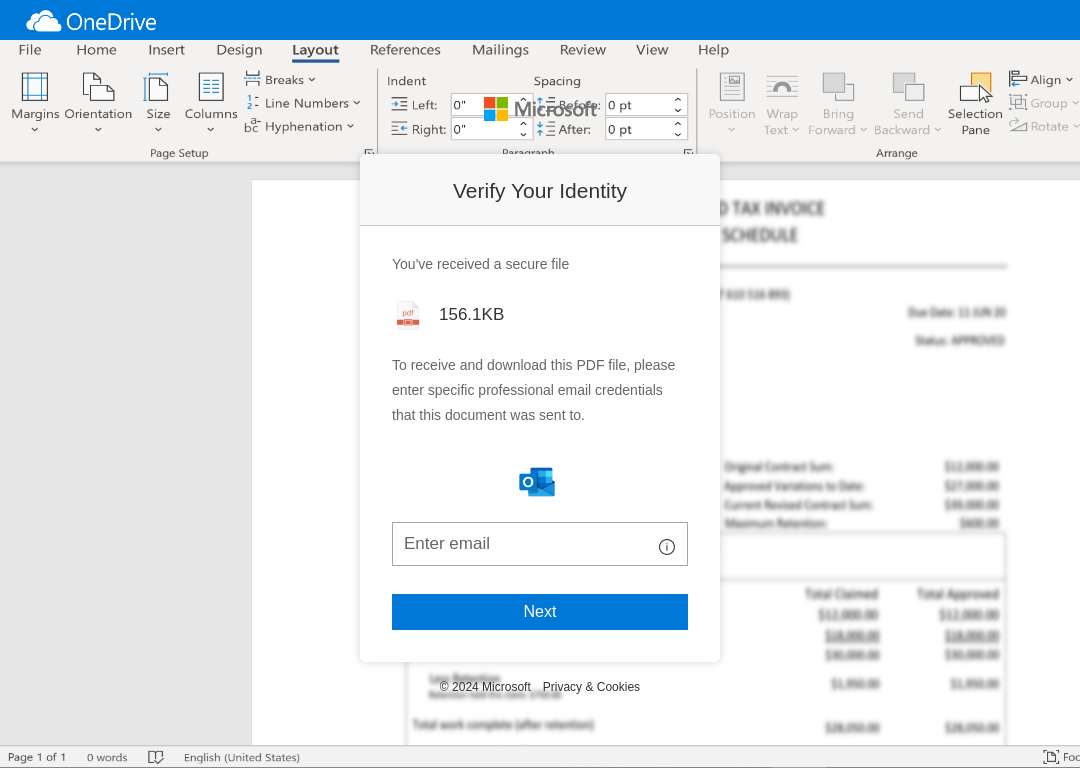Click English (United States) language indicator

[242, 757]
